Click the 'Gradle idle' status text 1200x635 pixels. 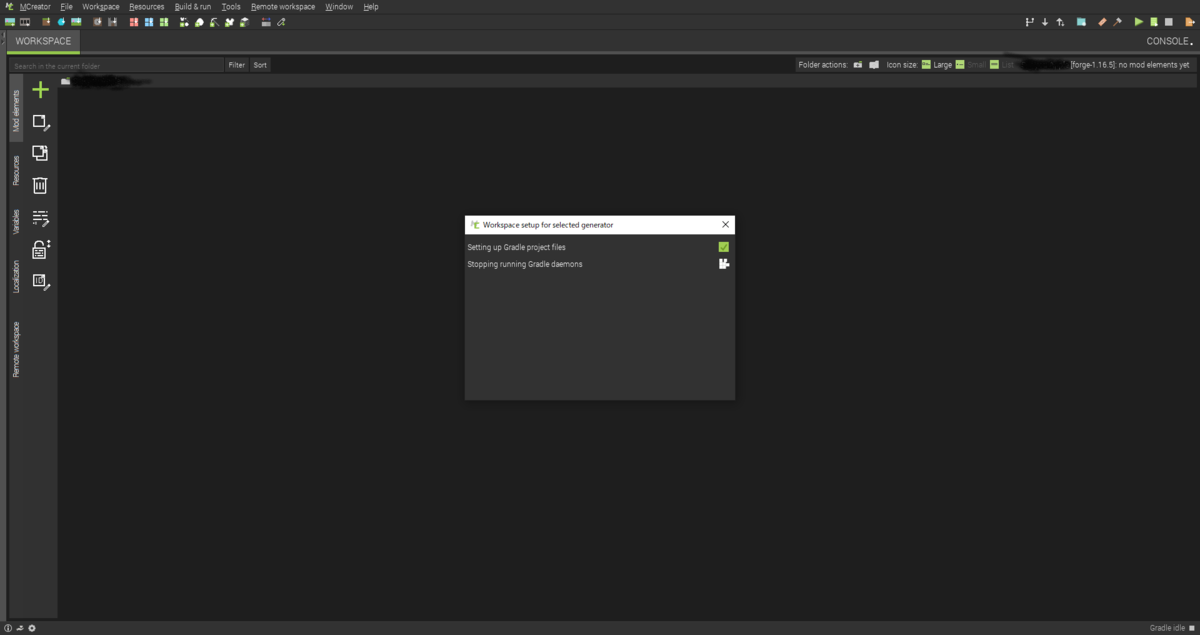pyautogui.click(x=1166, y=628)
